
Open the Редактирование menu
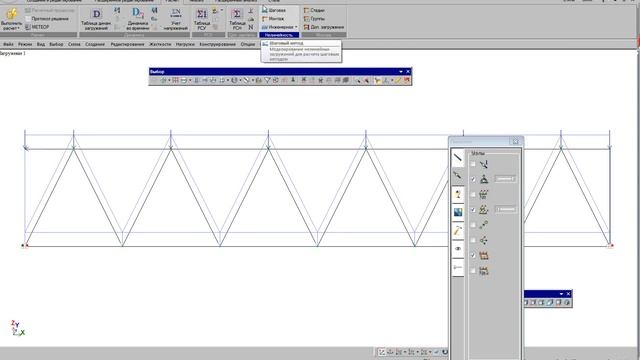click(127, 44)
